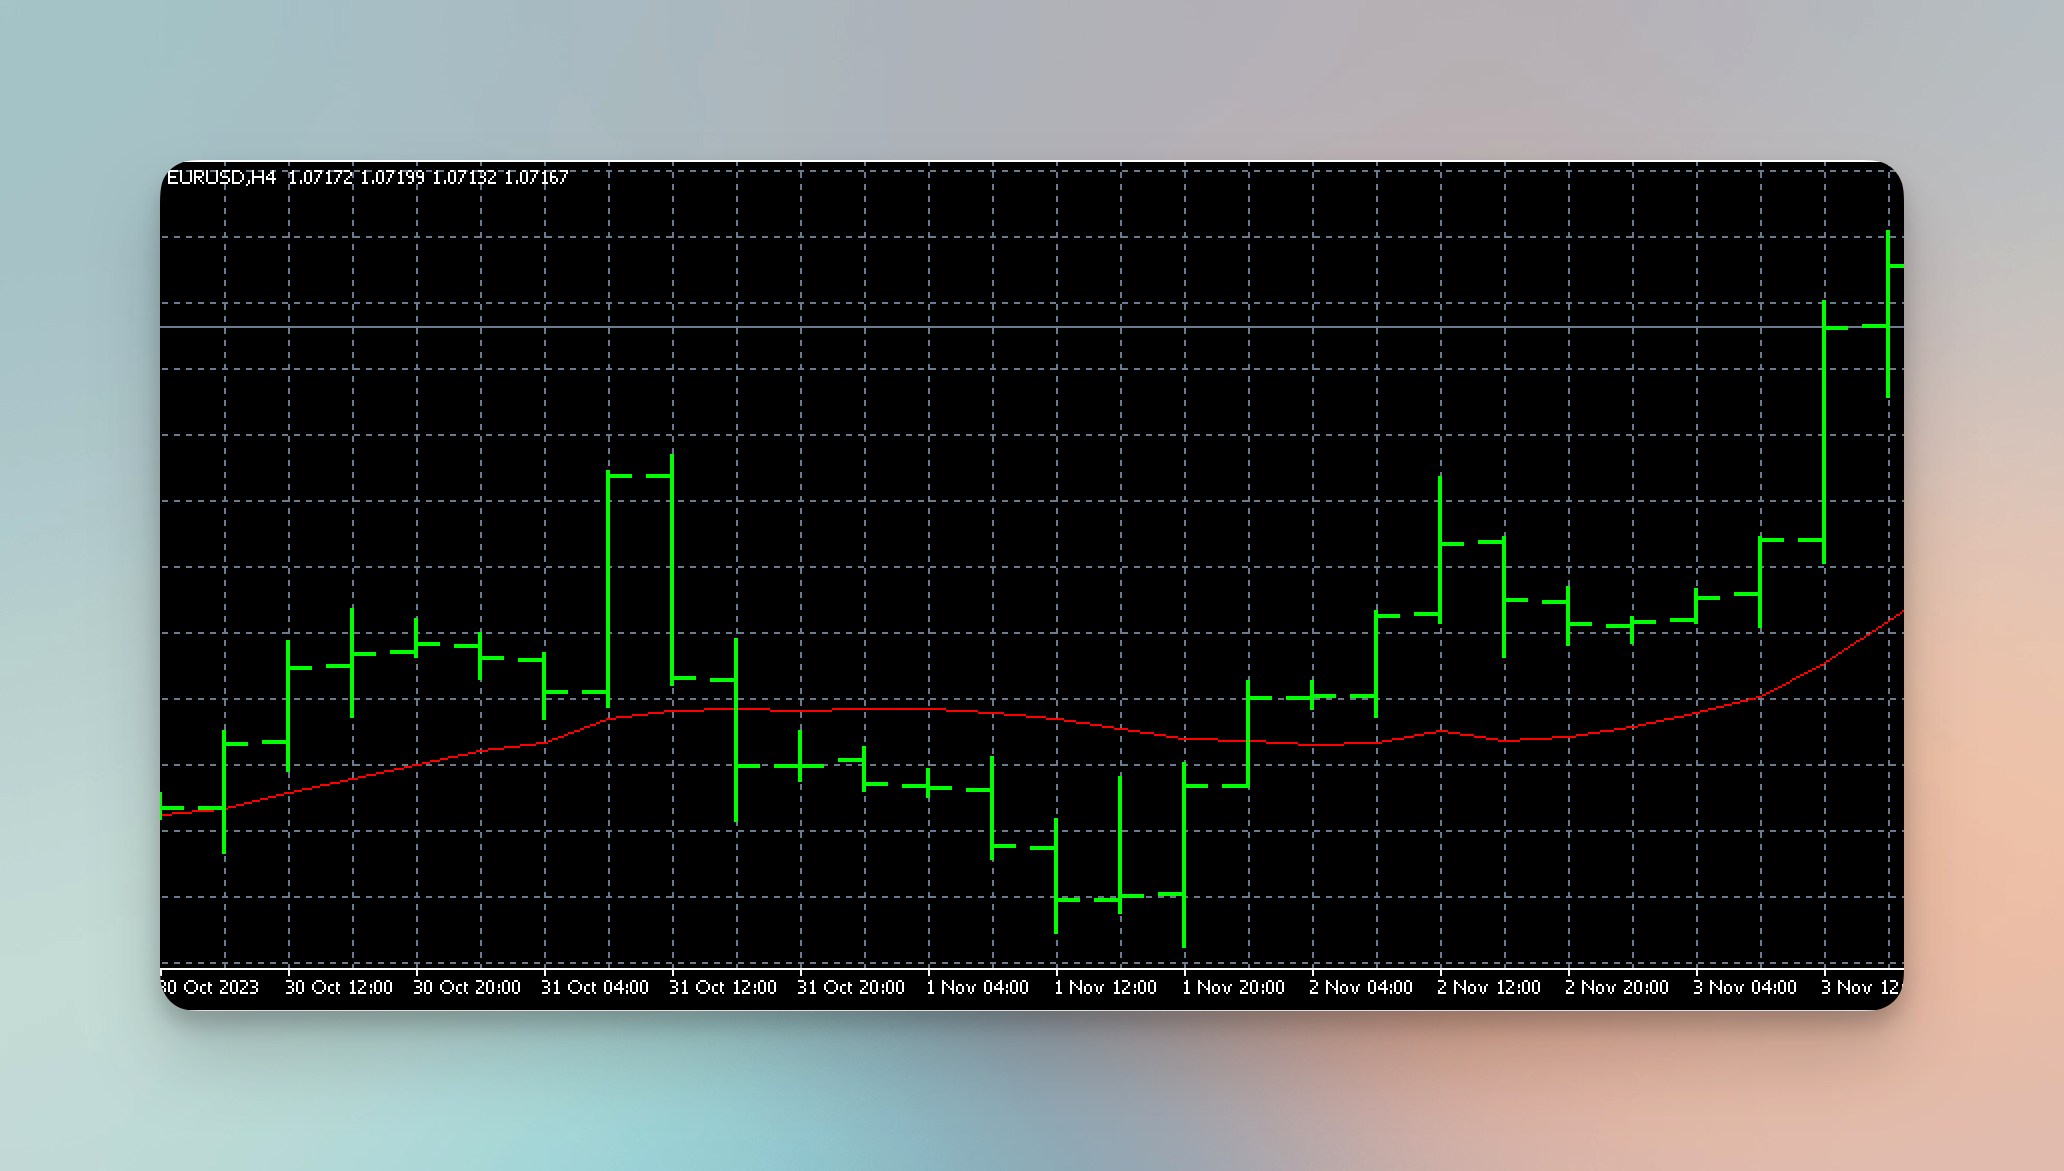Select the open price value 1.07172

320,176
